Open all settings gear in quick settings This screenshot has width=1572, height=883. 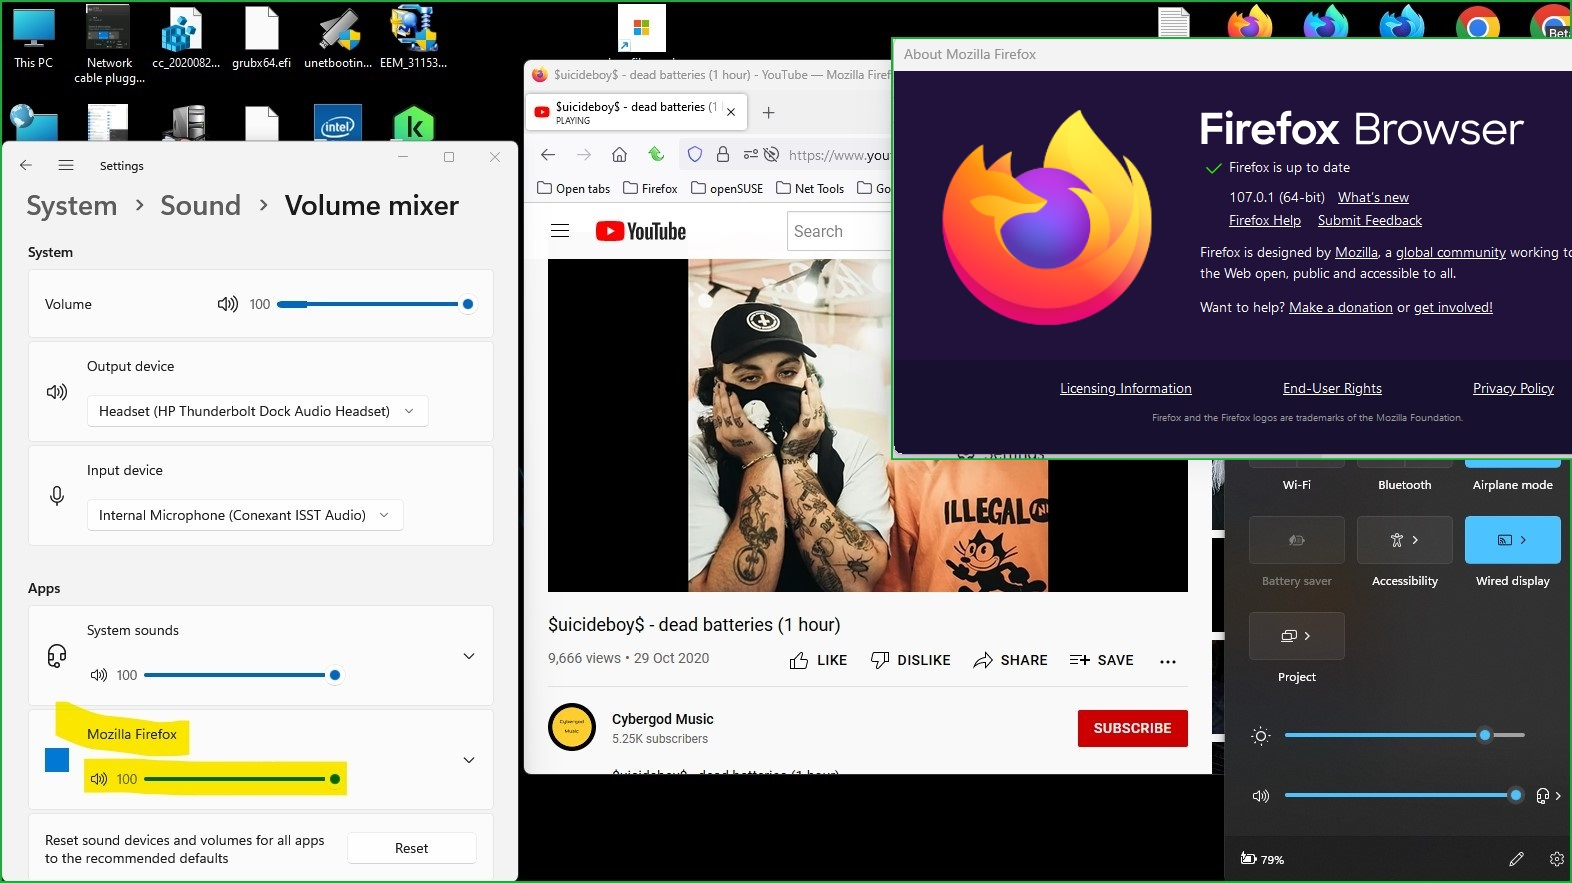(x=1556, y=858)
